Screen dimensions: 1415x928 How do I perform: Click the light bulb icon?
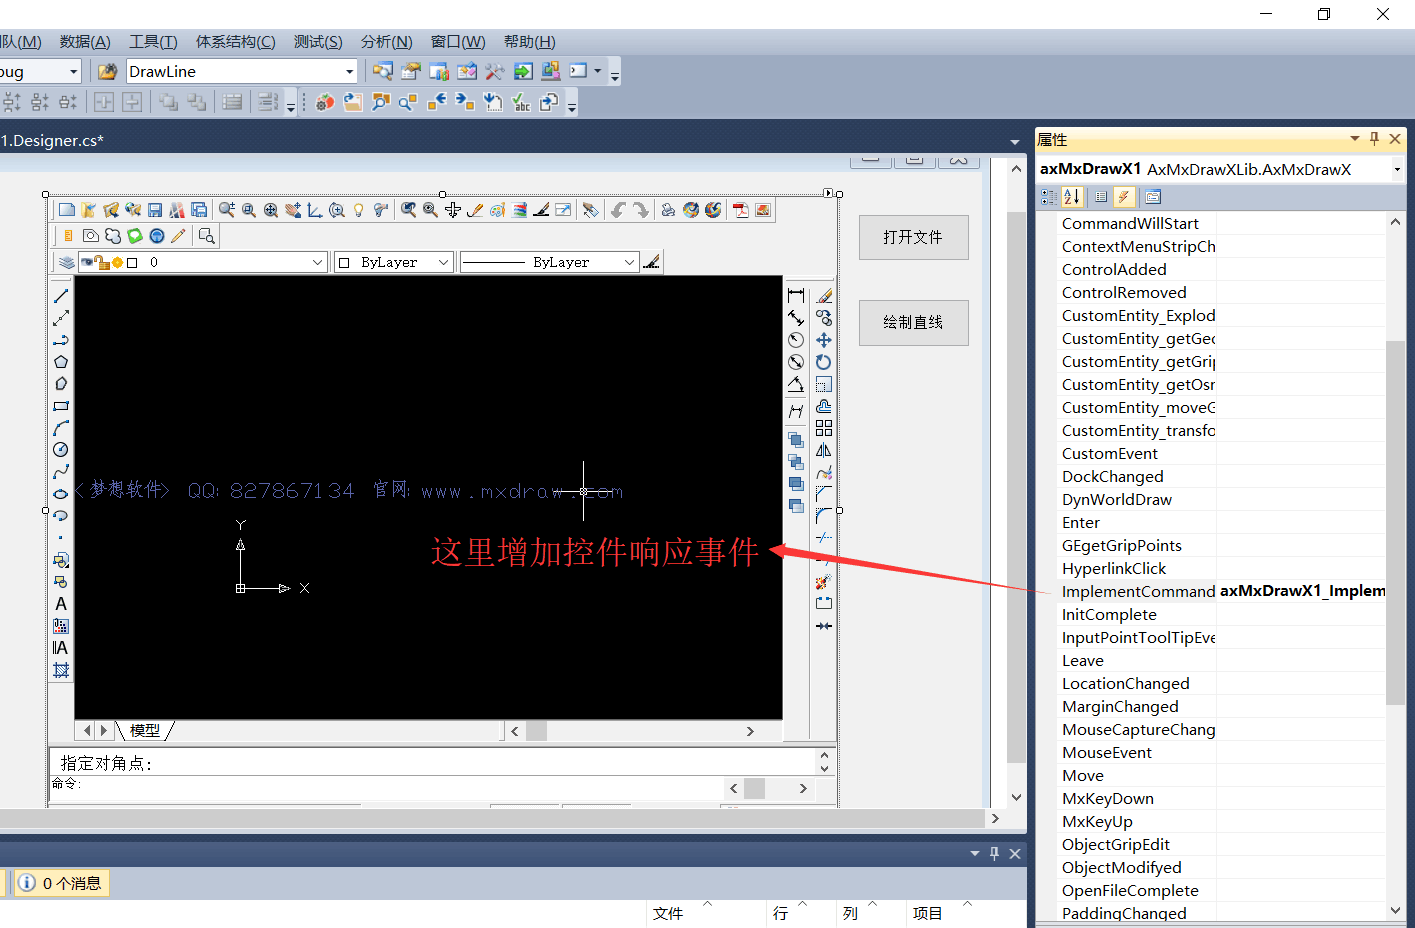(359, 210)
